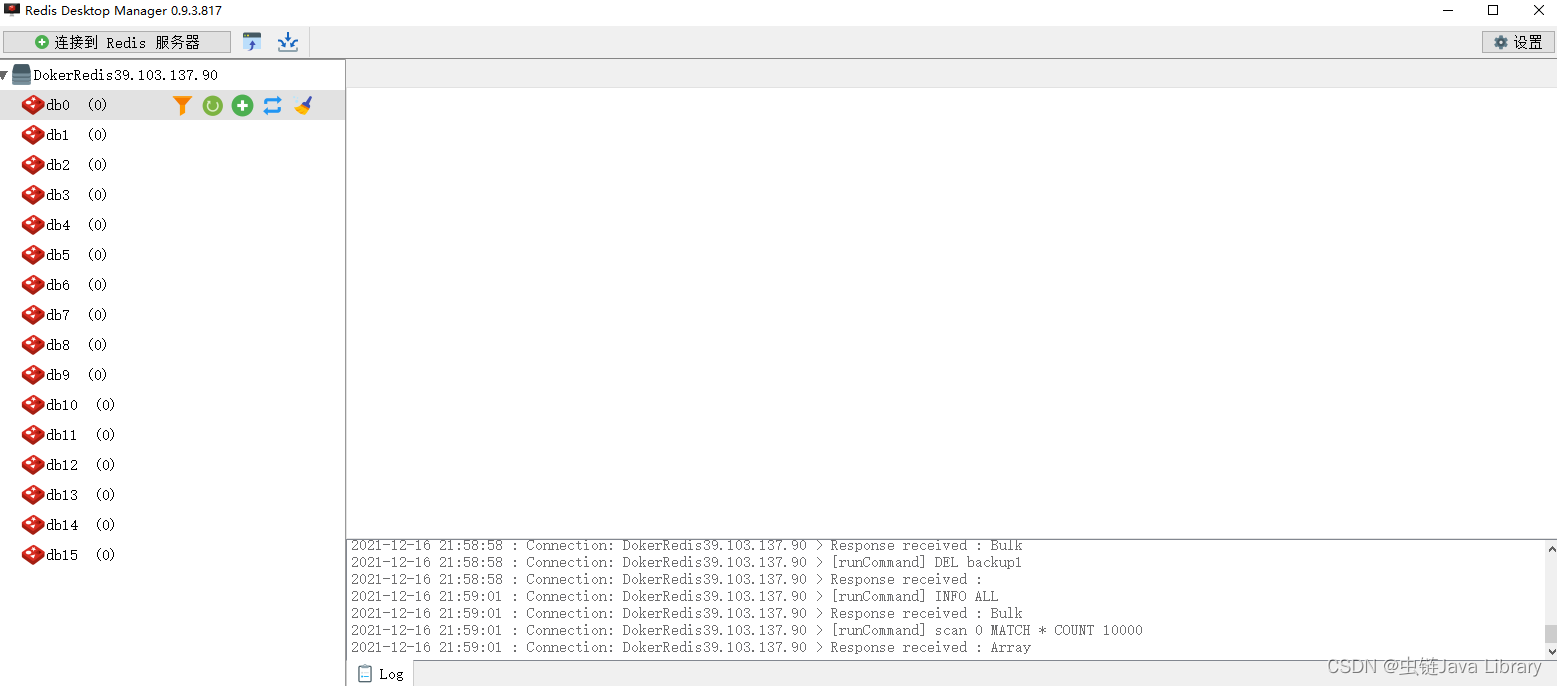Collapse the DokerRedis39.103.137.90 tree node
Image resolution: width=1557 pixels, height=686 pixels.
pyautogui.click(x=4, y=75)
